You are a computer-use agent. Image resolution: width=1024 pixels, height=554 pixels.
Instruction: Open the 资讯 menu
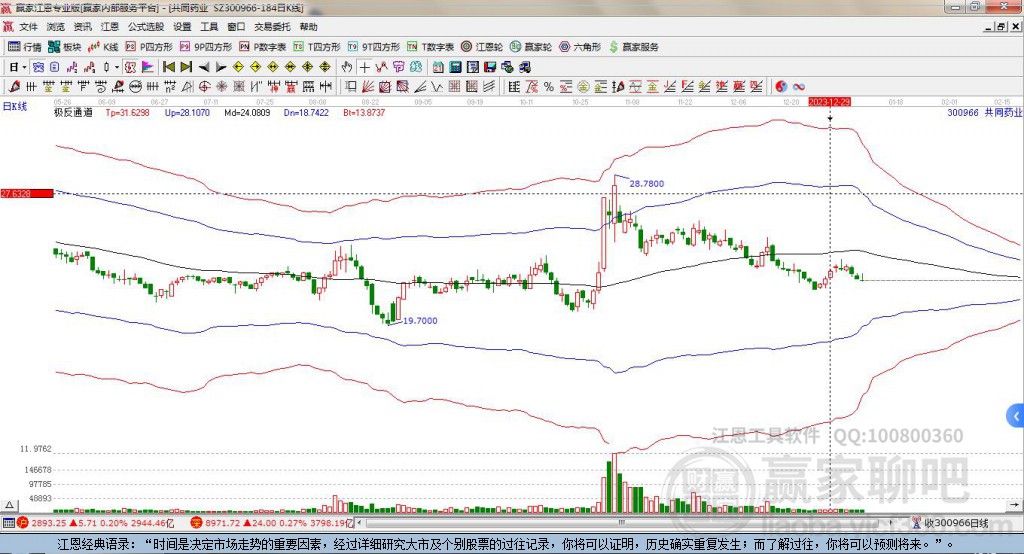click(82, 27)
